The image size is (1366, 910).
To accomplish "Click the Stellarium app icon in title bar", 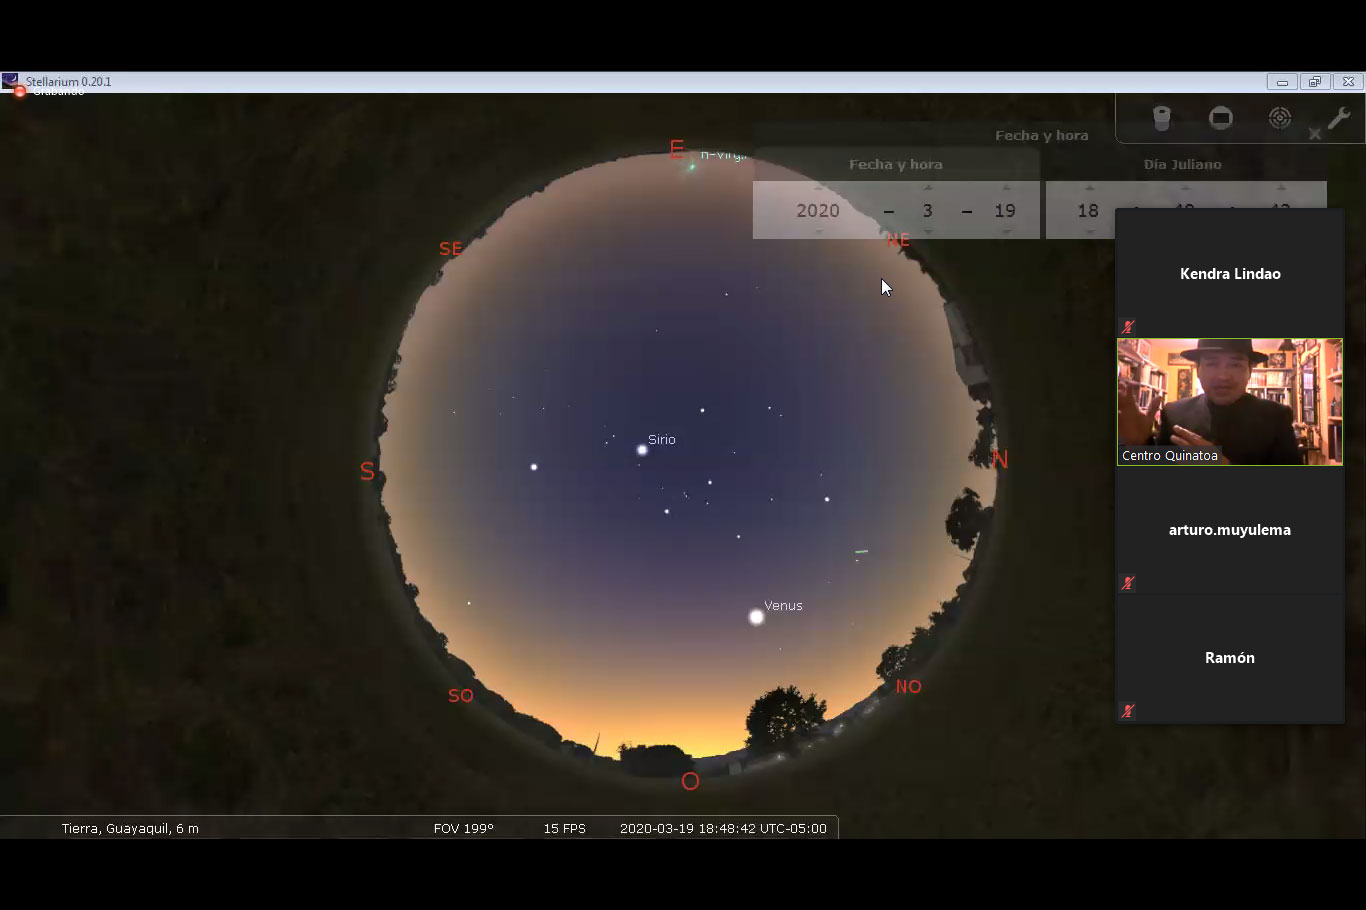I will click(x=10, y=81).
